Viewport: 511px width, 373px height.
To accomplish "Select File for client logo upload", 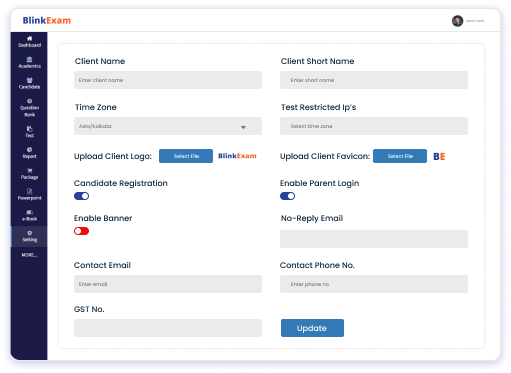I will (x=186, y=156).
